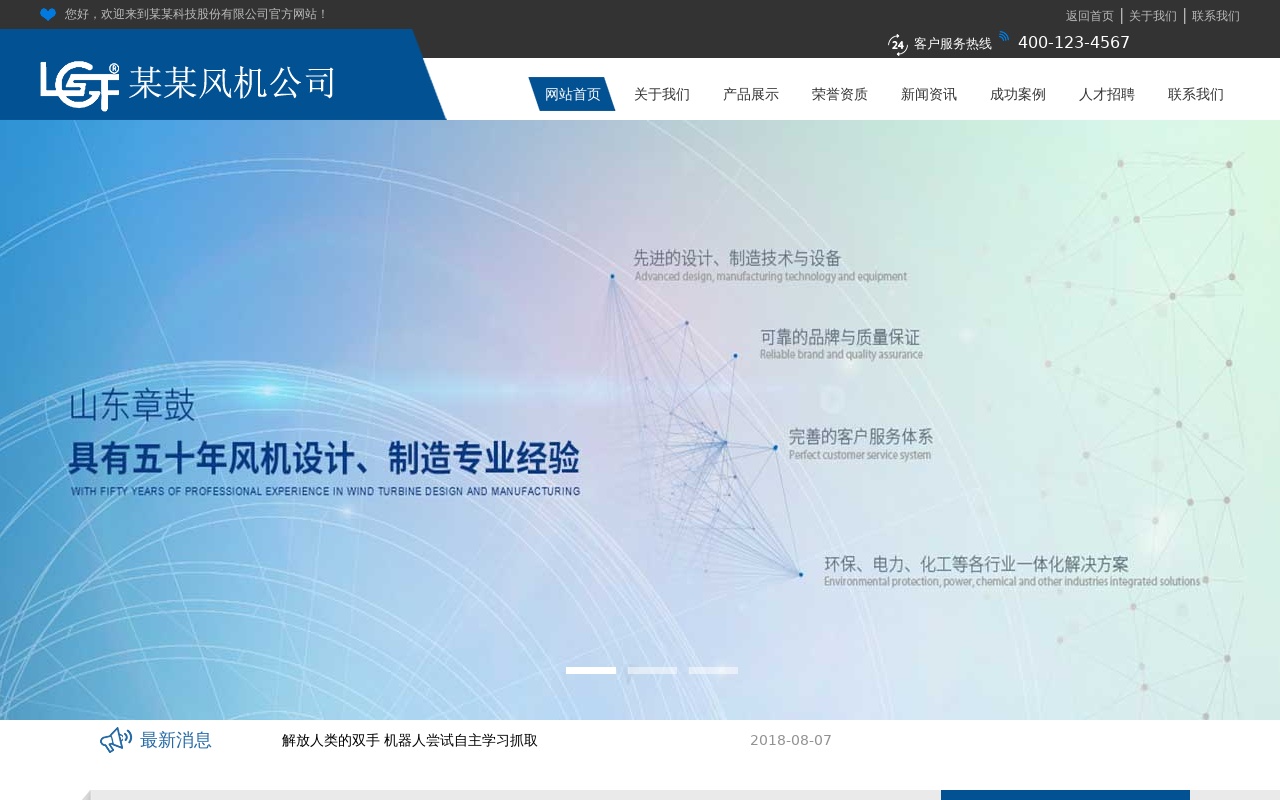The width and height of the screenshot is (1280, 800).
Task: Click 某某风机公司 company name text
Action: 232,83
